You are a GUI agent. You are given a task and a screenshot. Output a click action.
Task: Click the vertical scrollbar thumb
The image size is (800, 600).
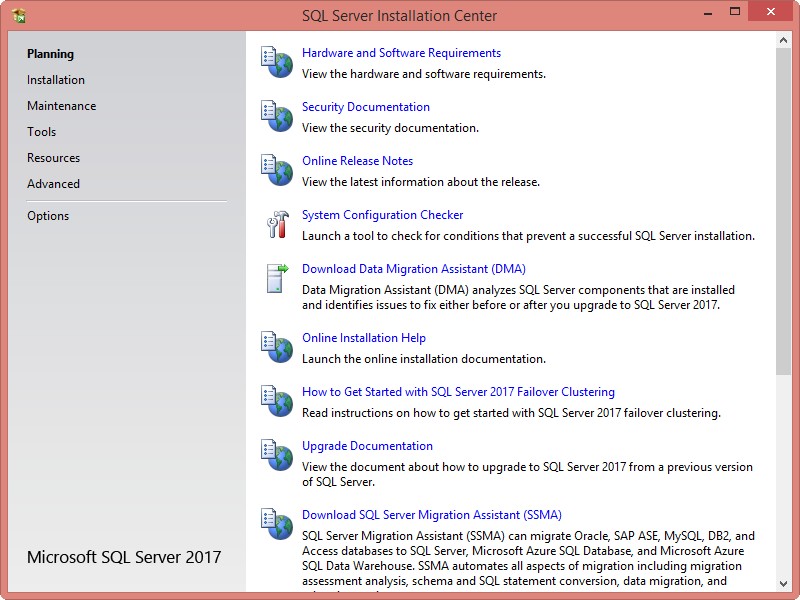coord(783,212)
